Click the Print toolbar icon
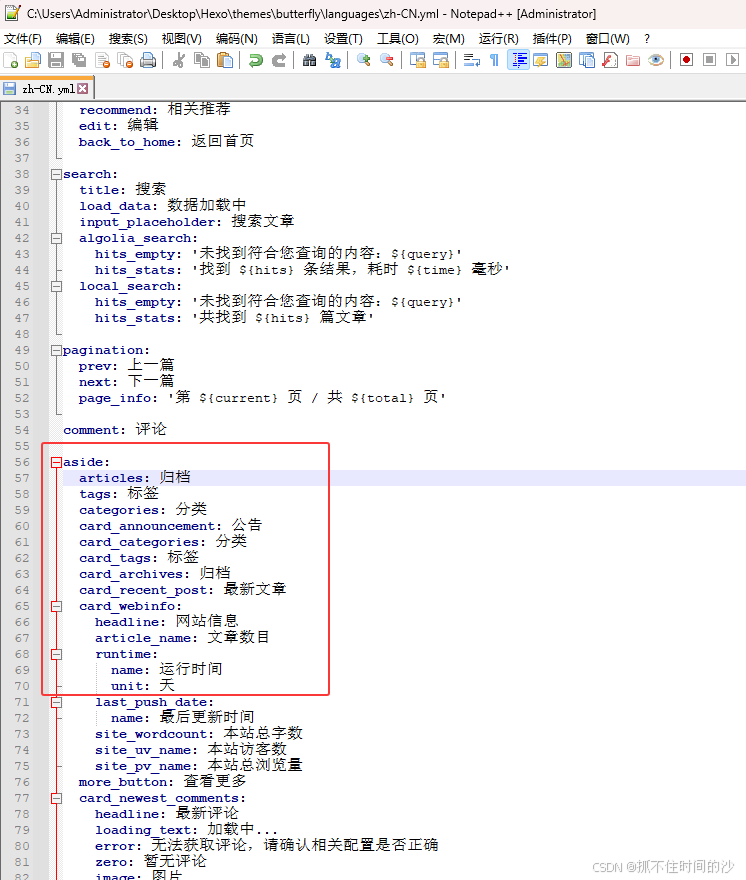The image size is (746, 880). [148, 60]
